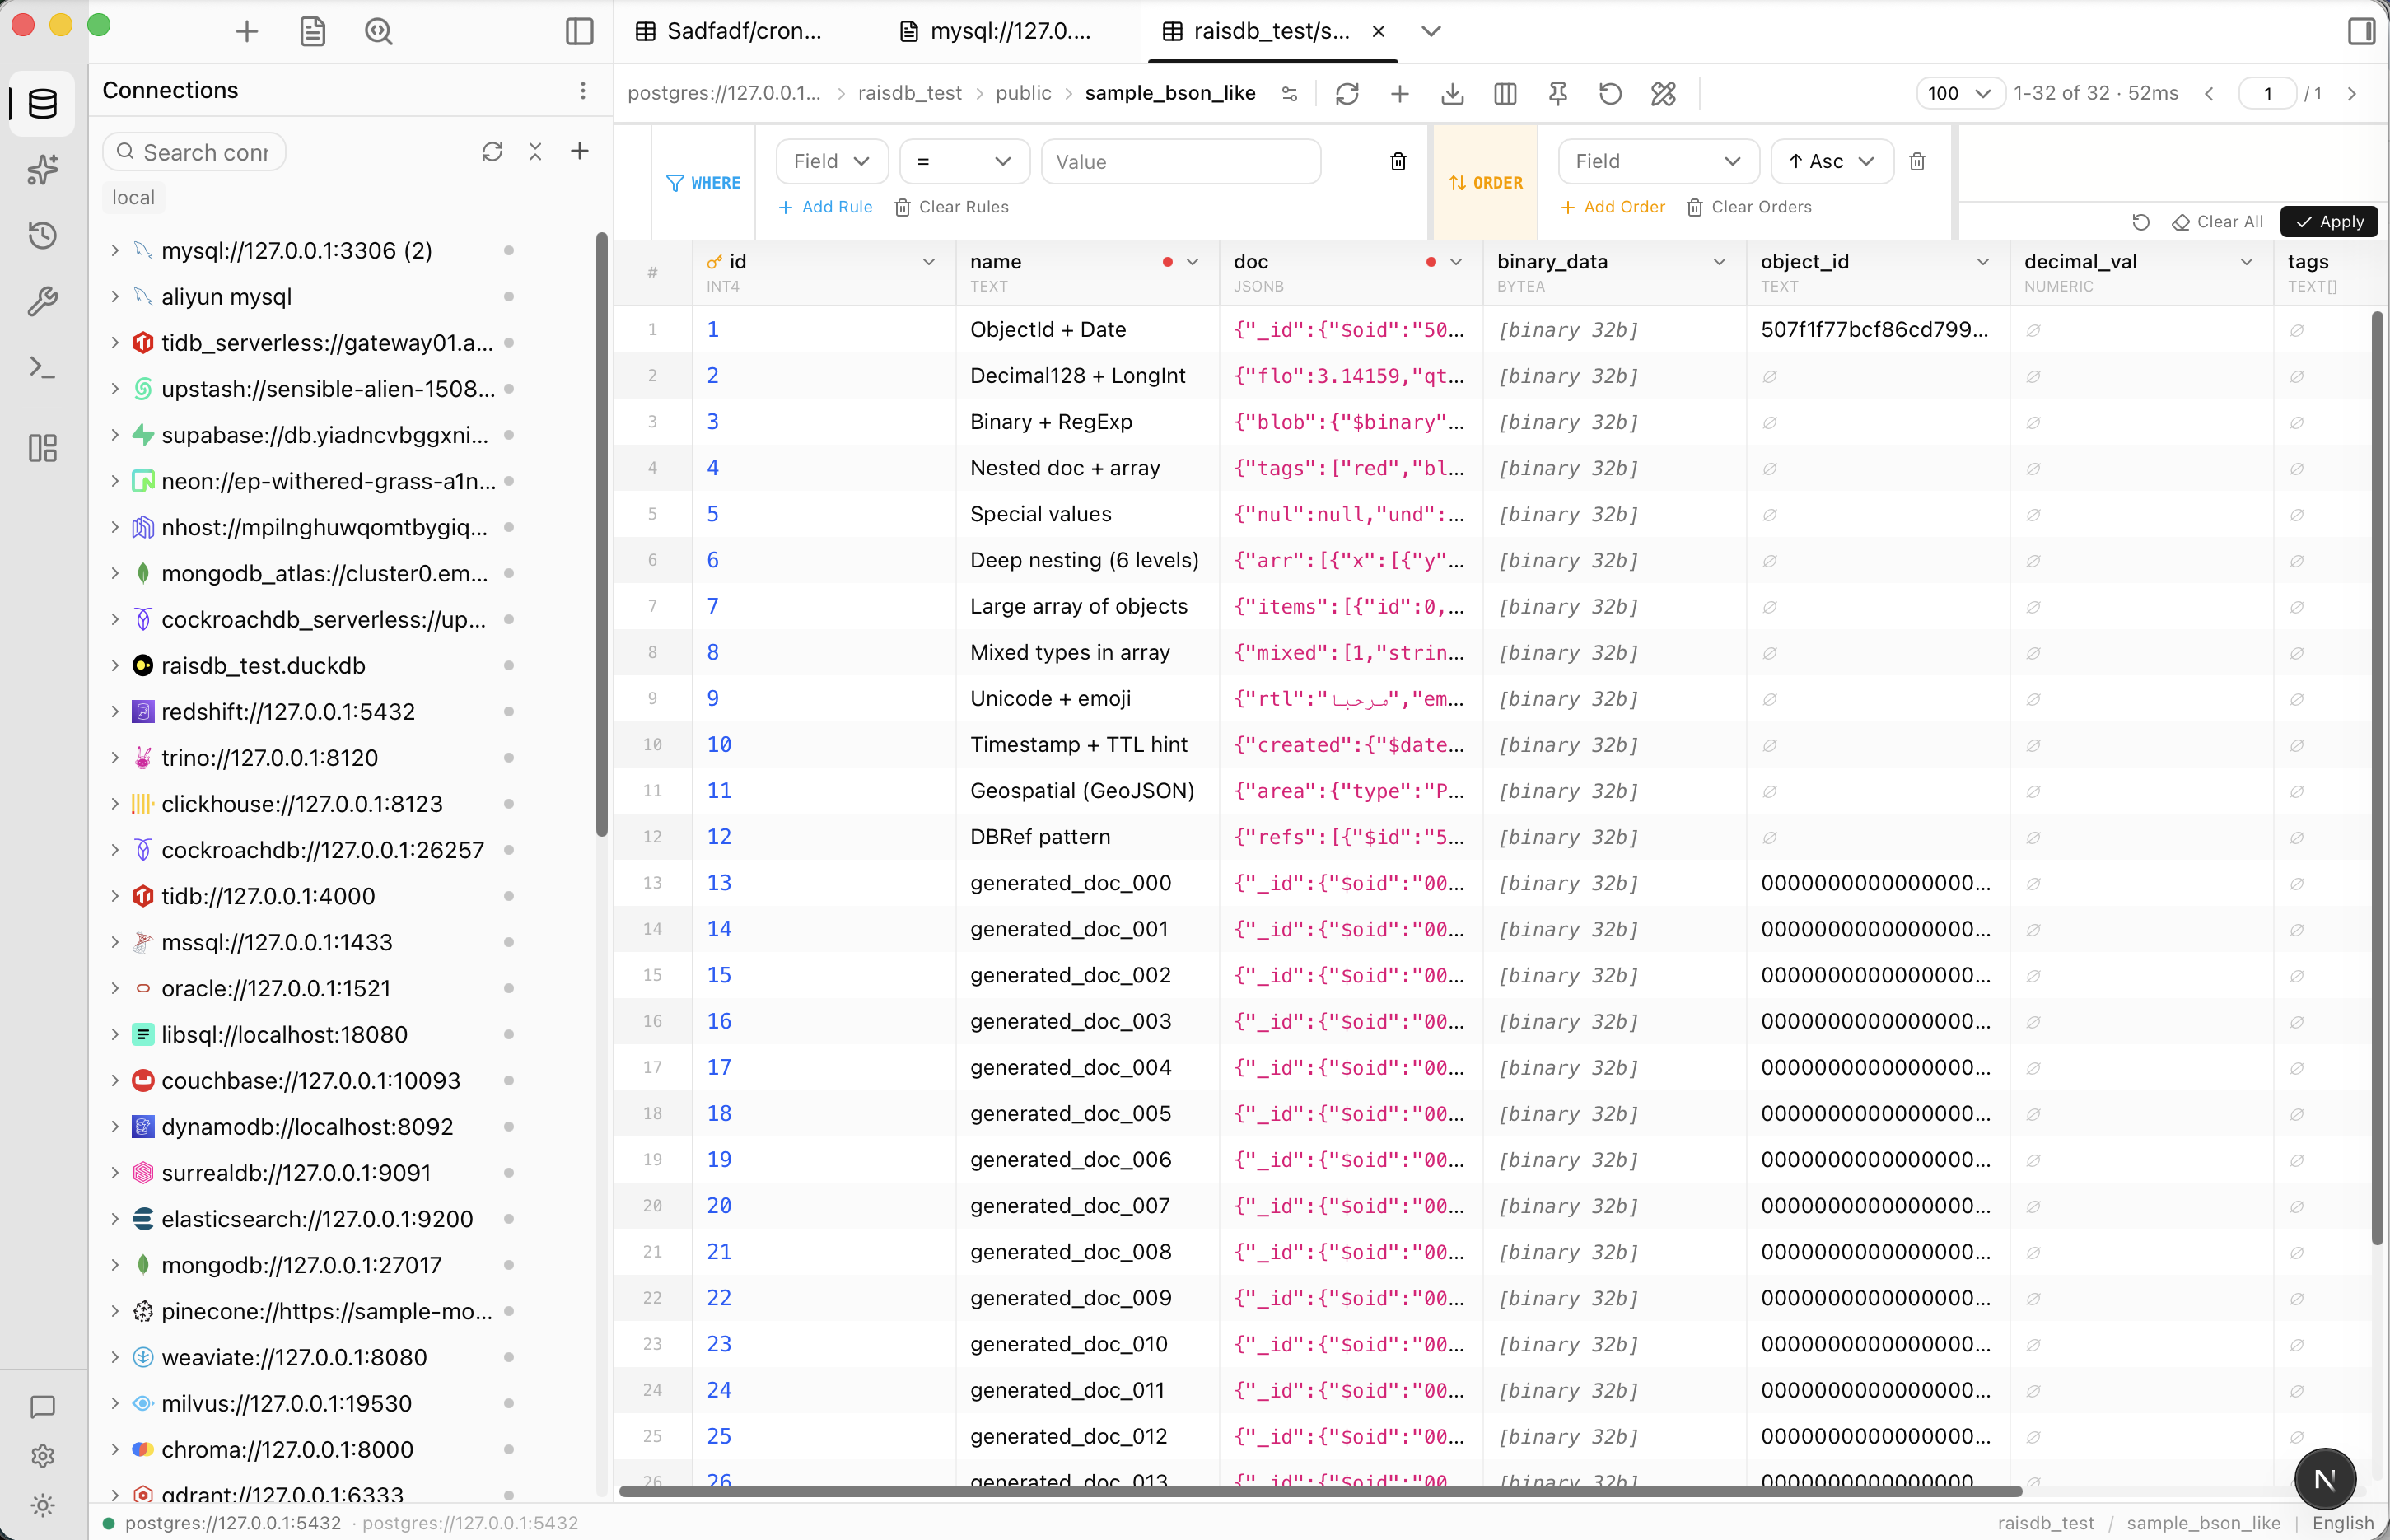Open the terminal console icon
Image resolution: width=2390 pixels, height=1540 pixels.
pos(42,368)
